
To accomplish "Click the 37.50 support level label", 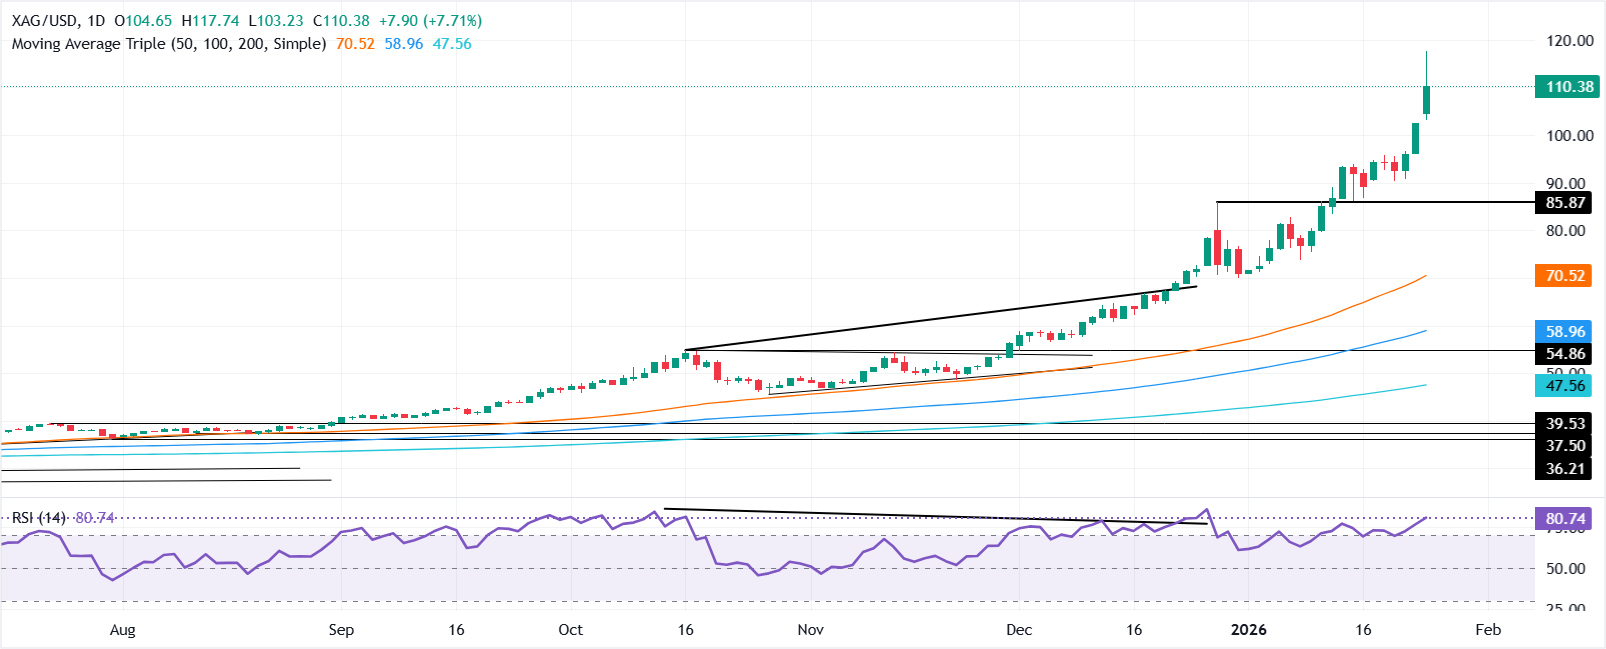I will (1565, 446).
